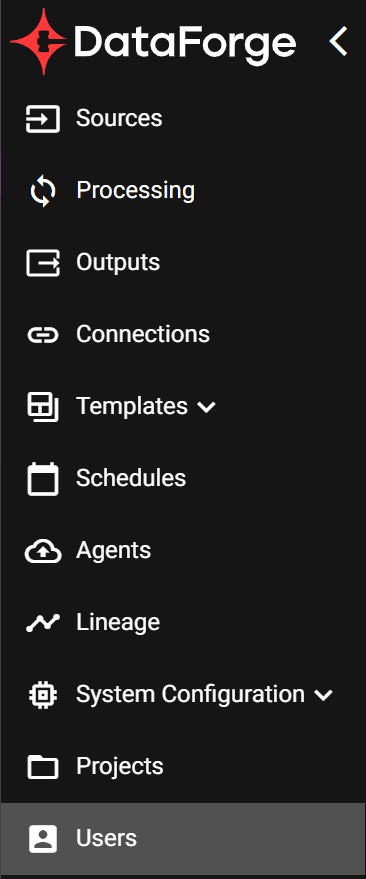Click the System Configuration chip icon
This screenshot has width=366, height=879.
point(43,695)
